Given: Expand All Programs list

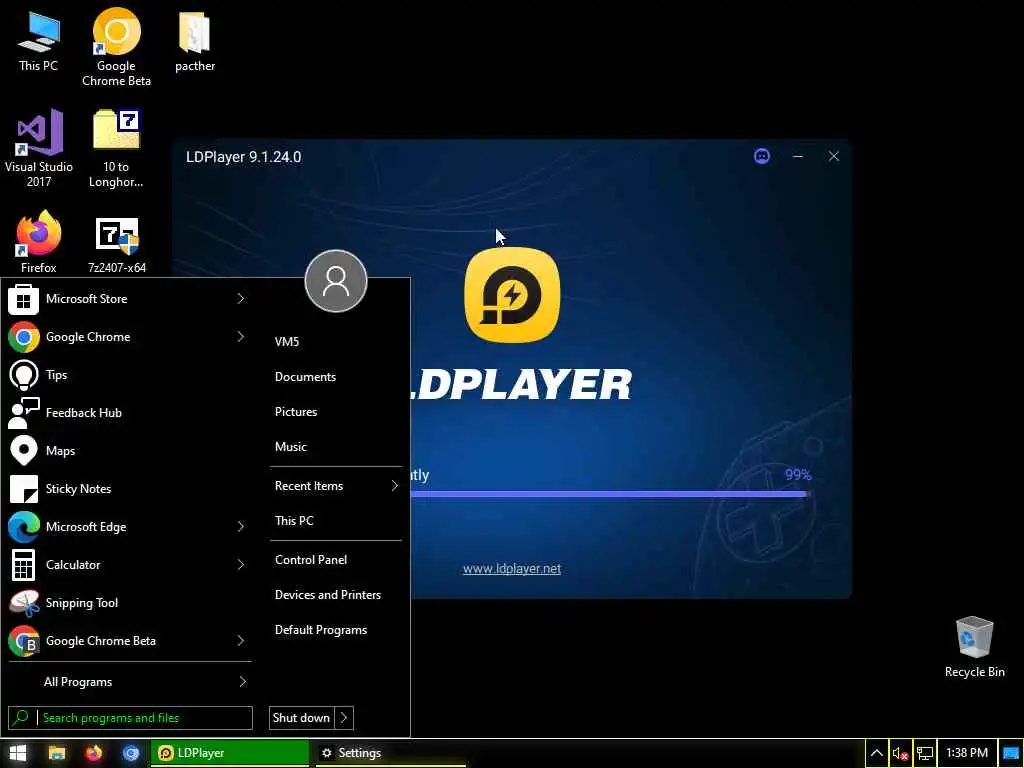Looking at the screenshot, I should (129, 682).
